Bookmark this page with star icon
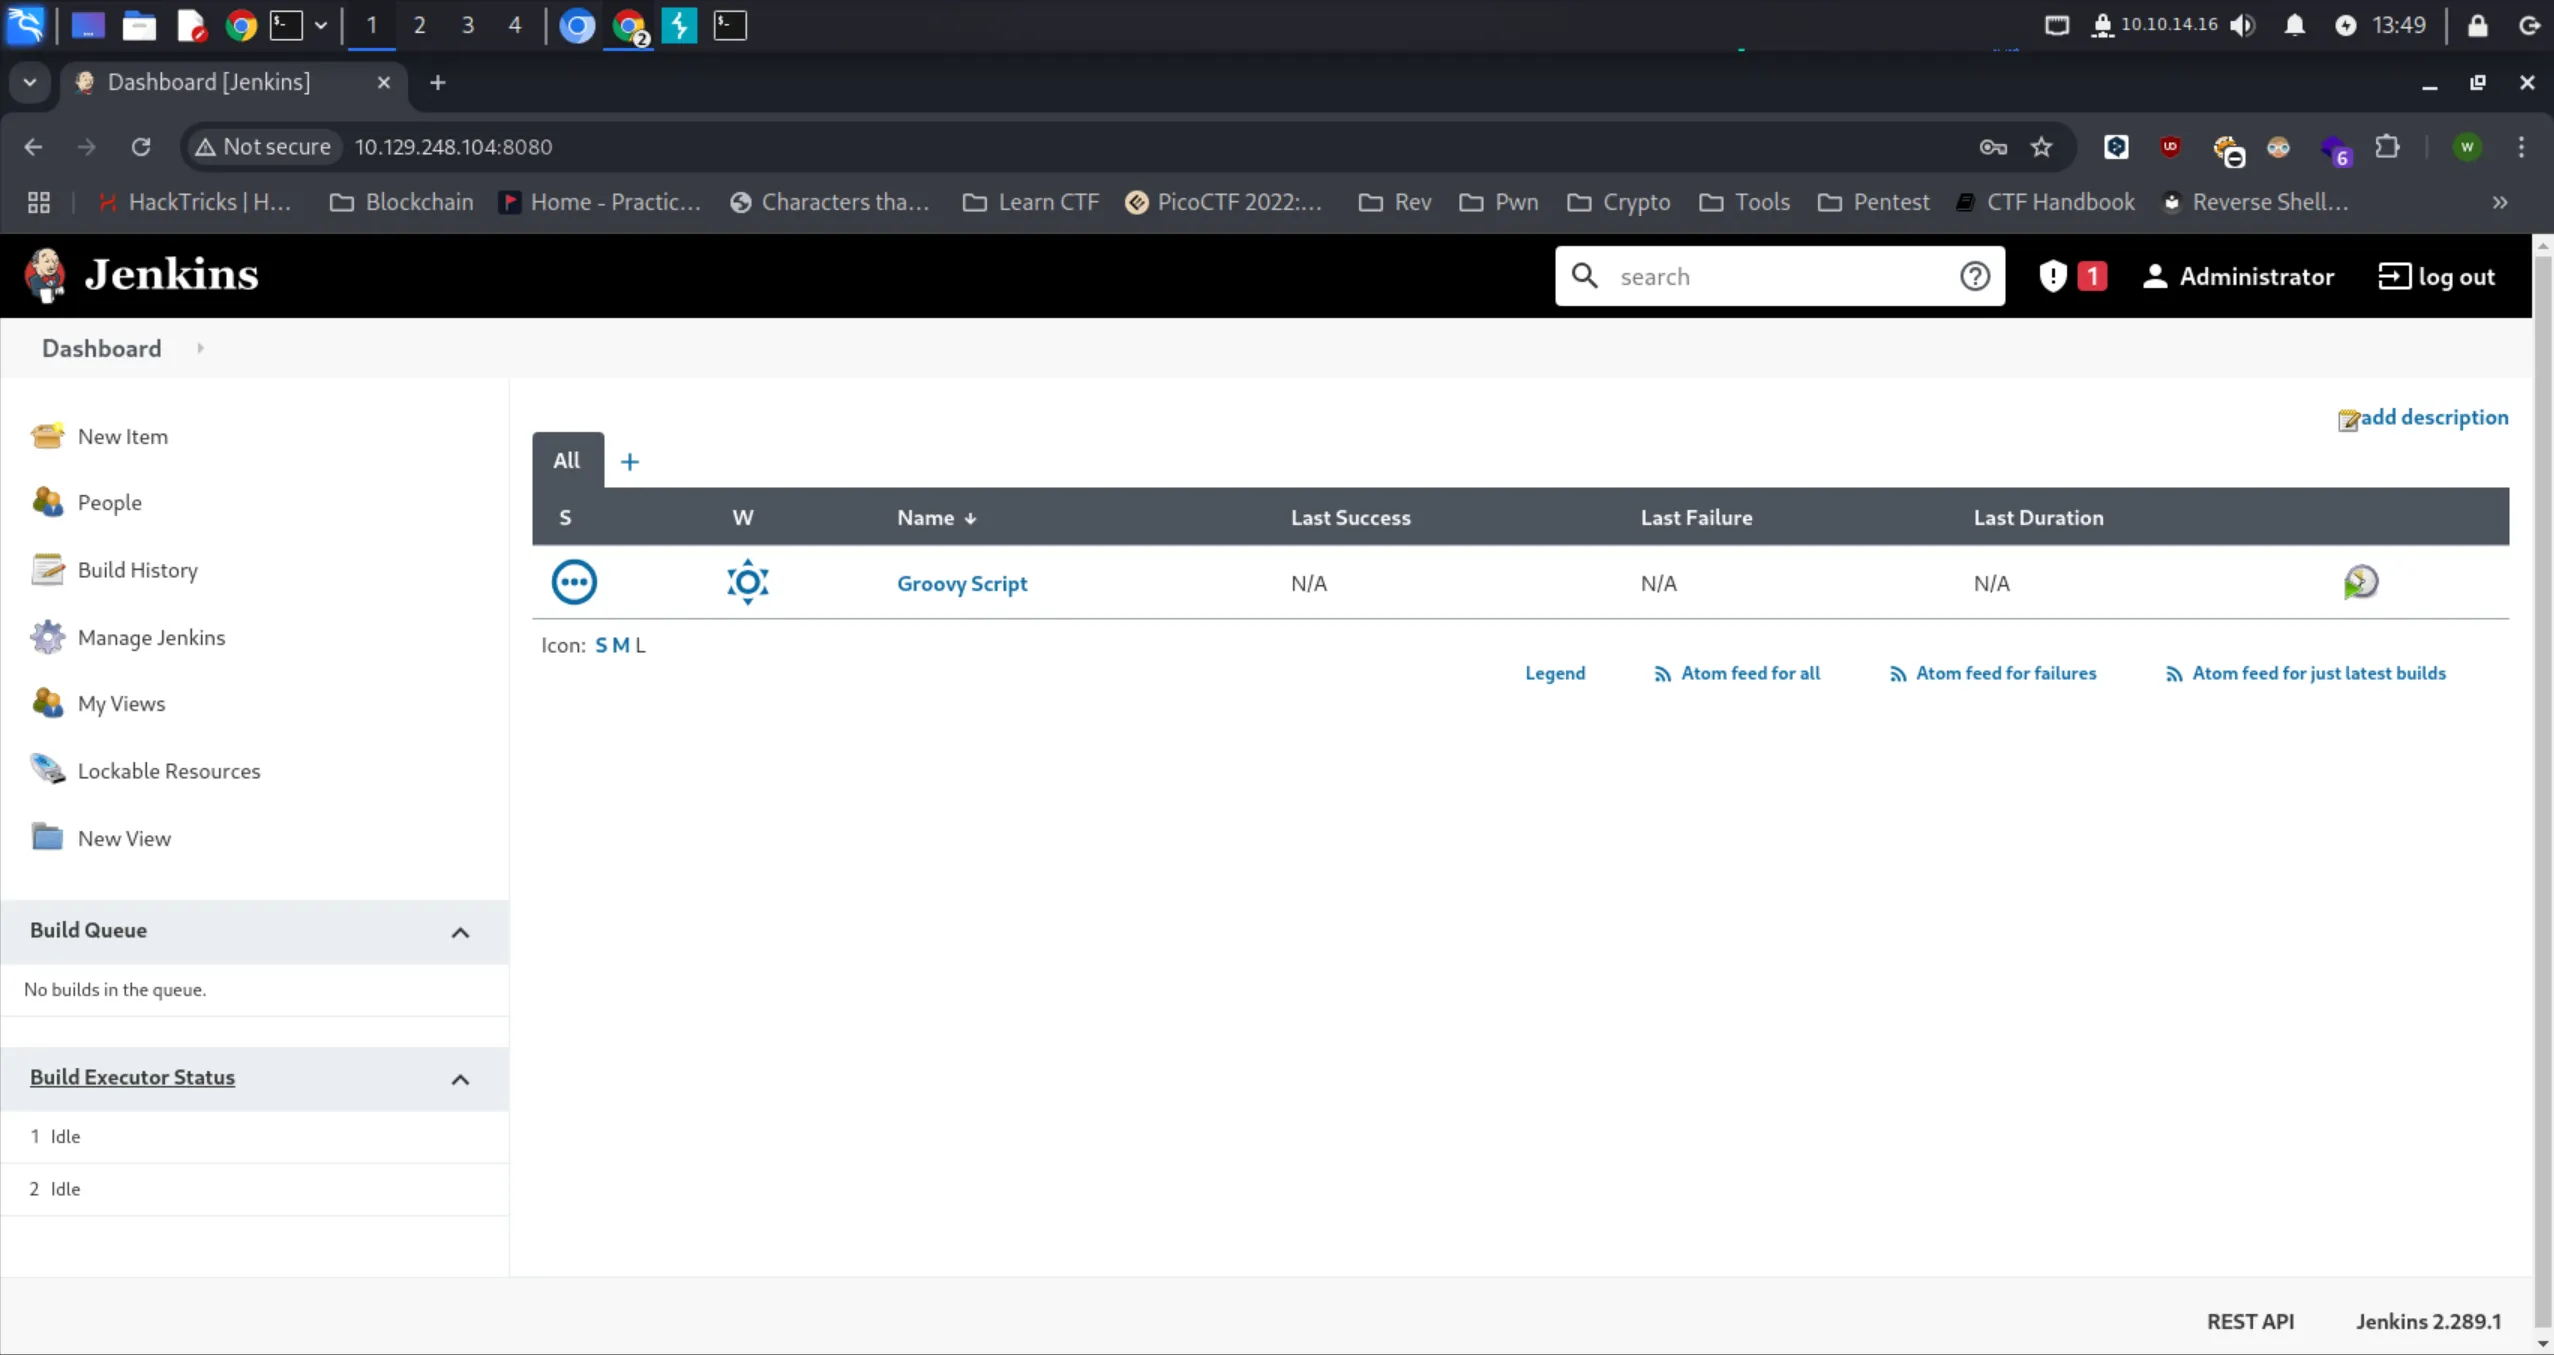The height and width of the screenshot is (1355, 2554). tap(2041, 147)
